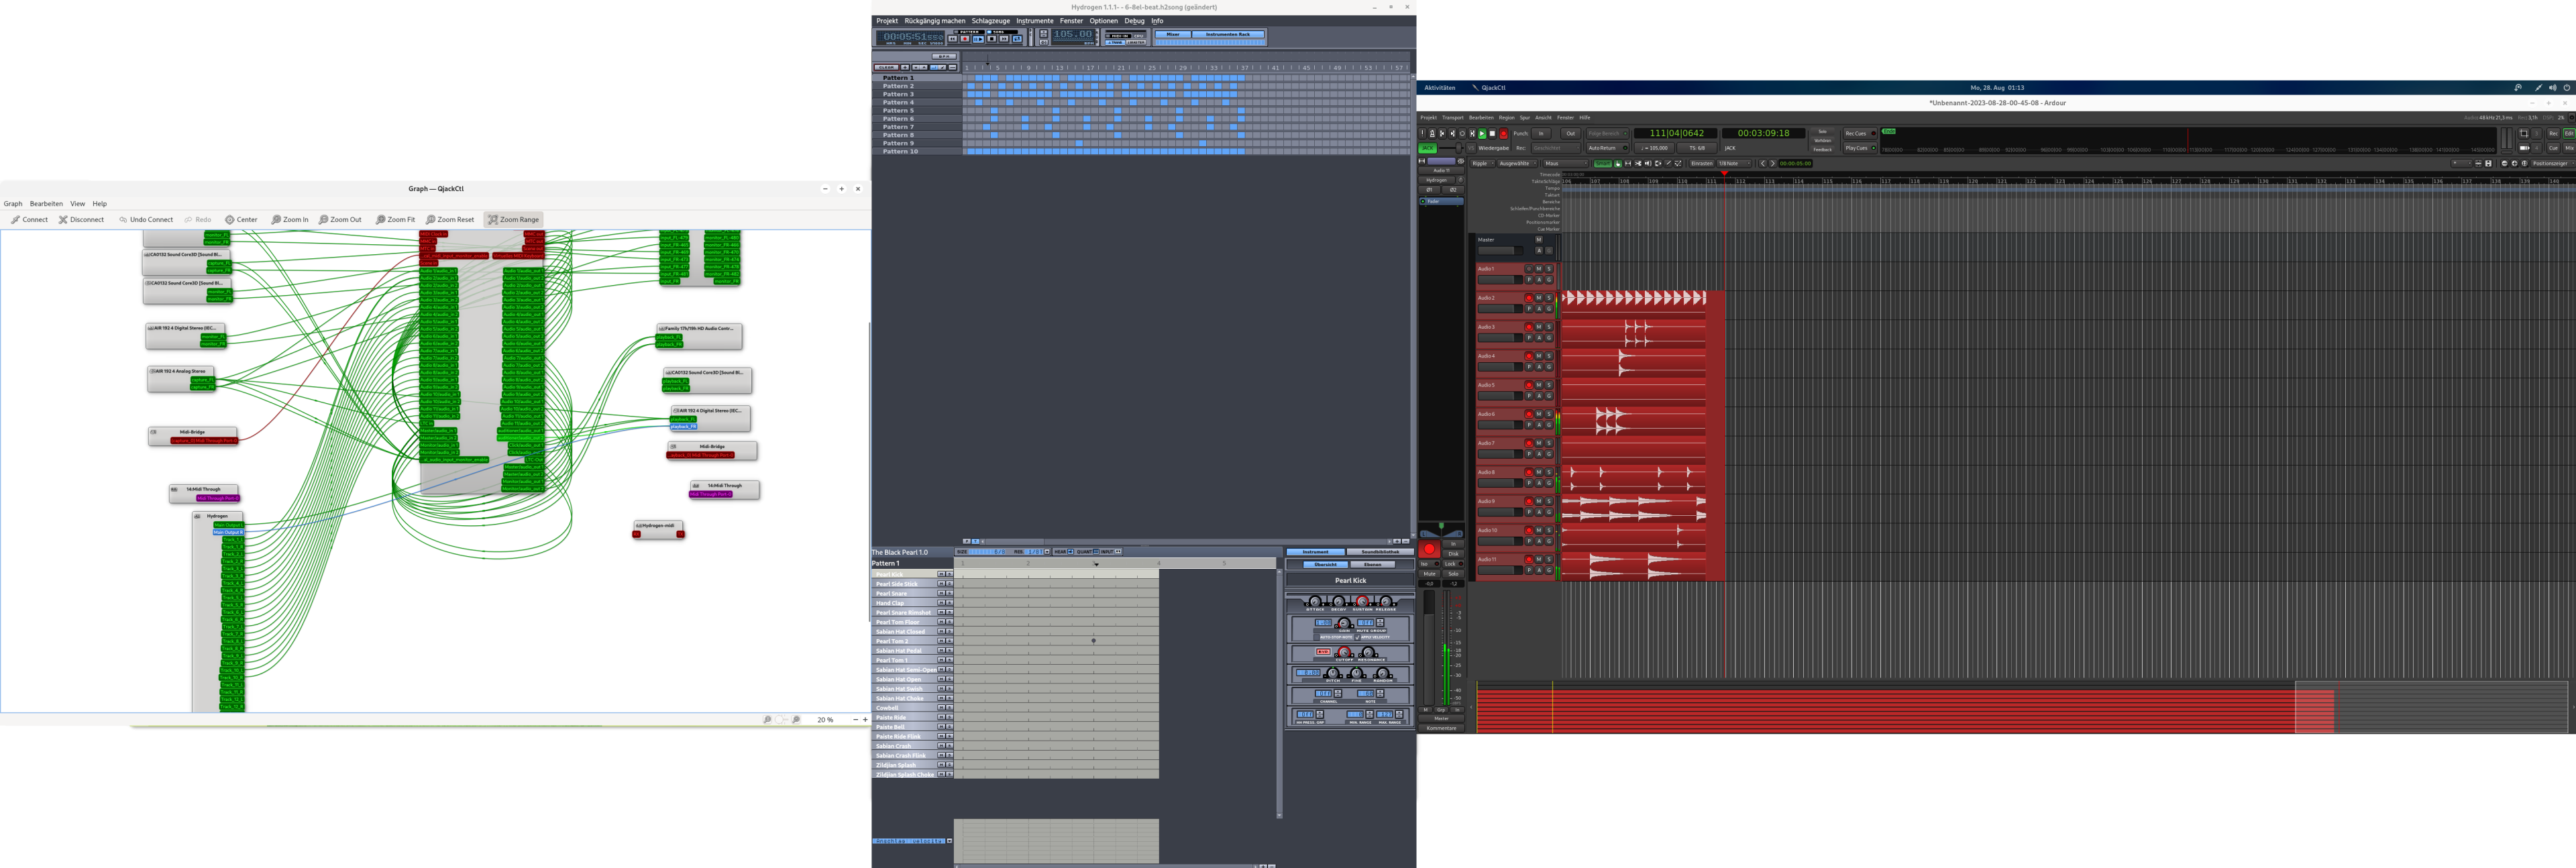Open Ardour's Spur menu

(1525, 118)
